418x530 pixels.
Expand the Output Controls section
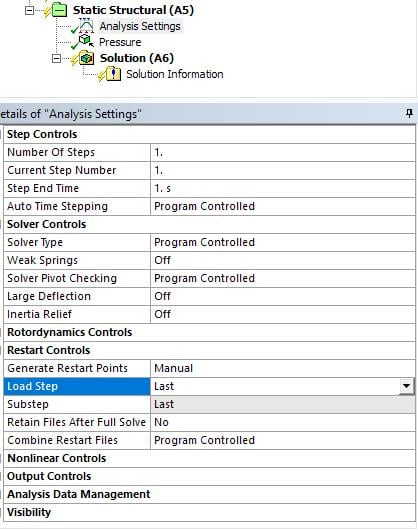49,476
